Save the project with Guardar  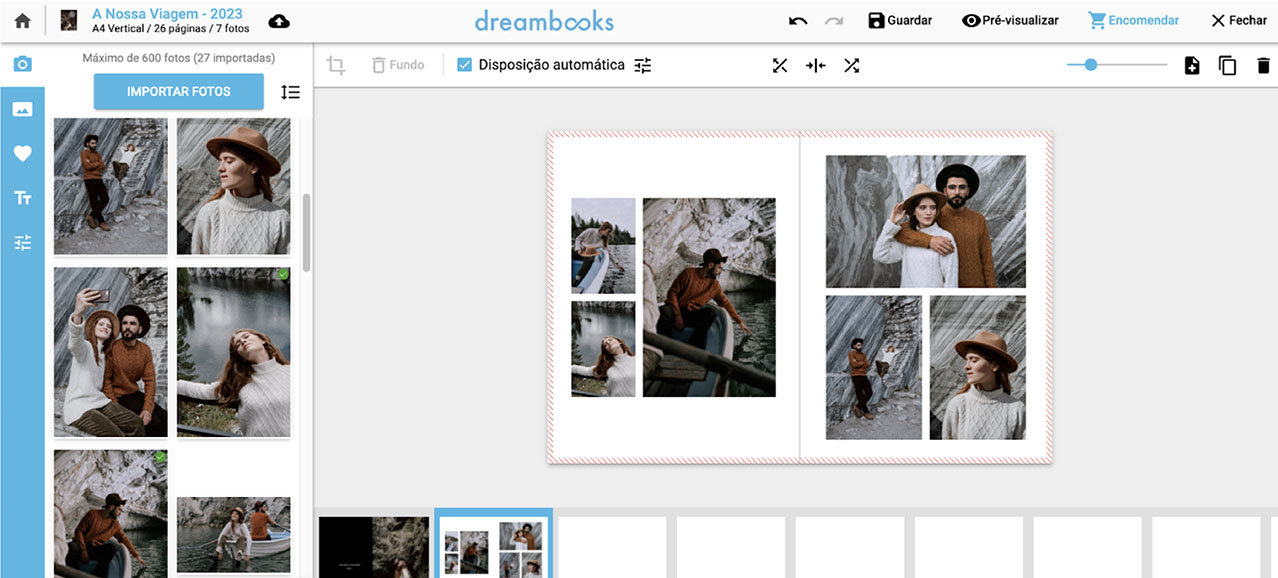(900, 21)
